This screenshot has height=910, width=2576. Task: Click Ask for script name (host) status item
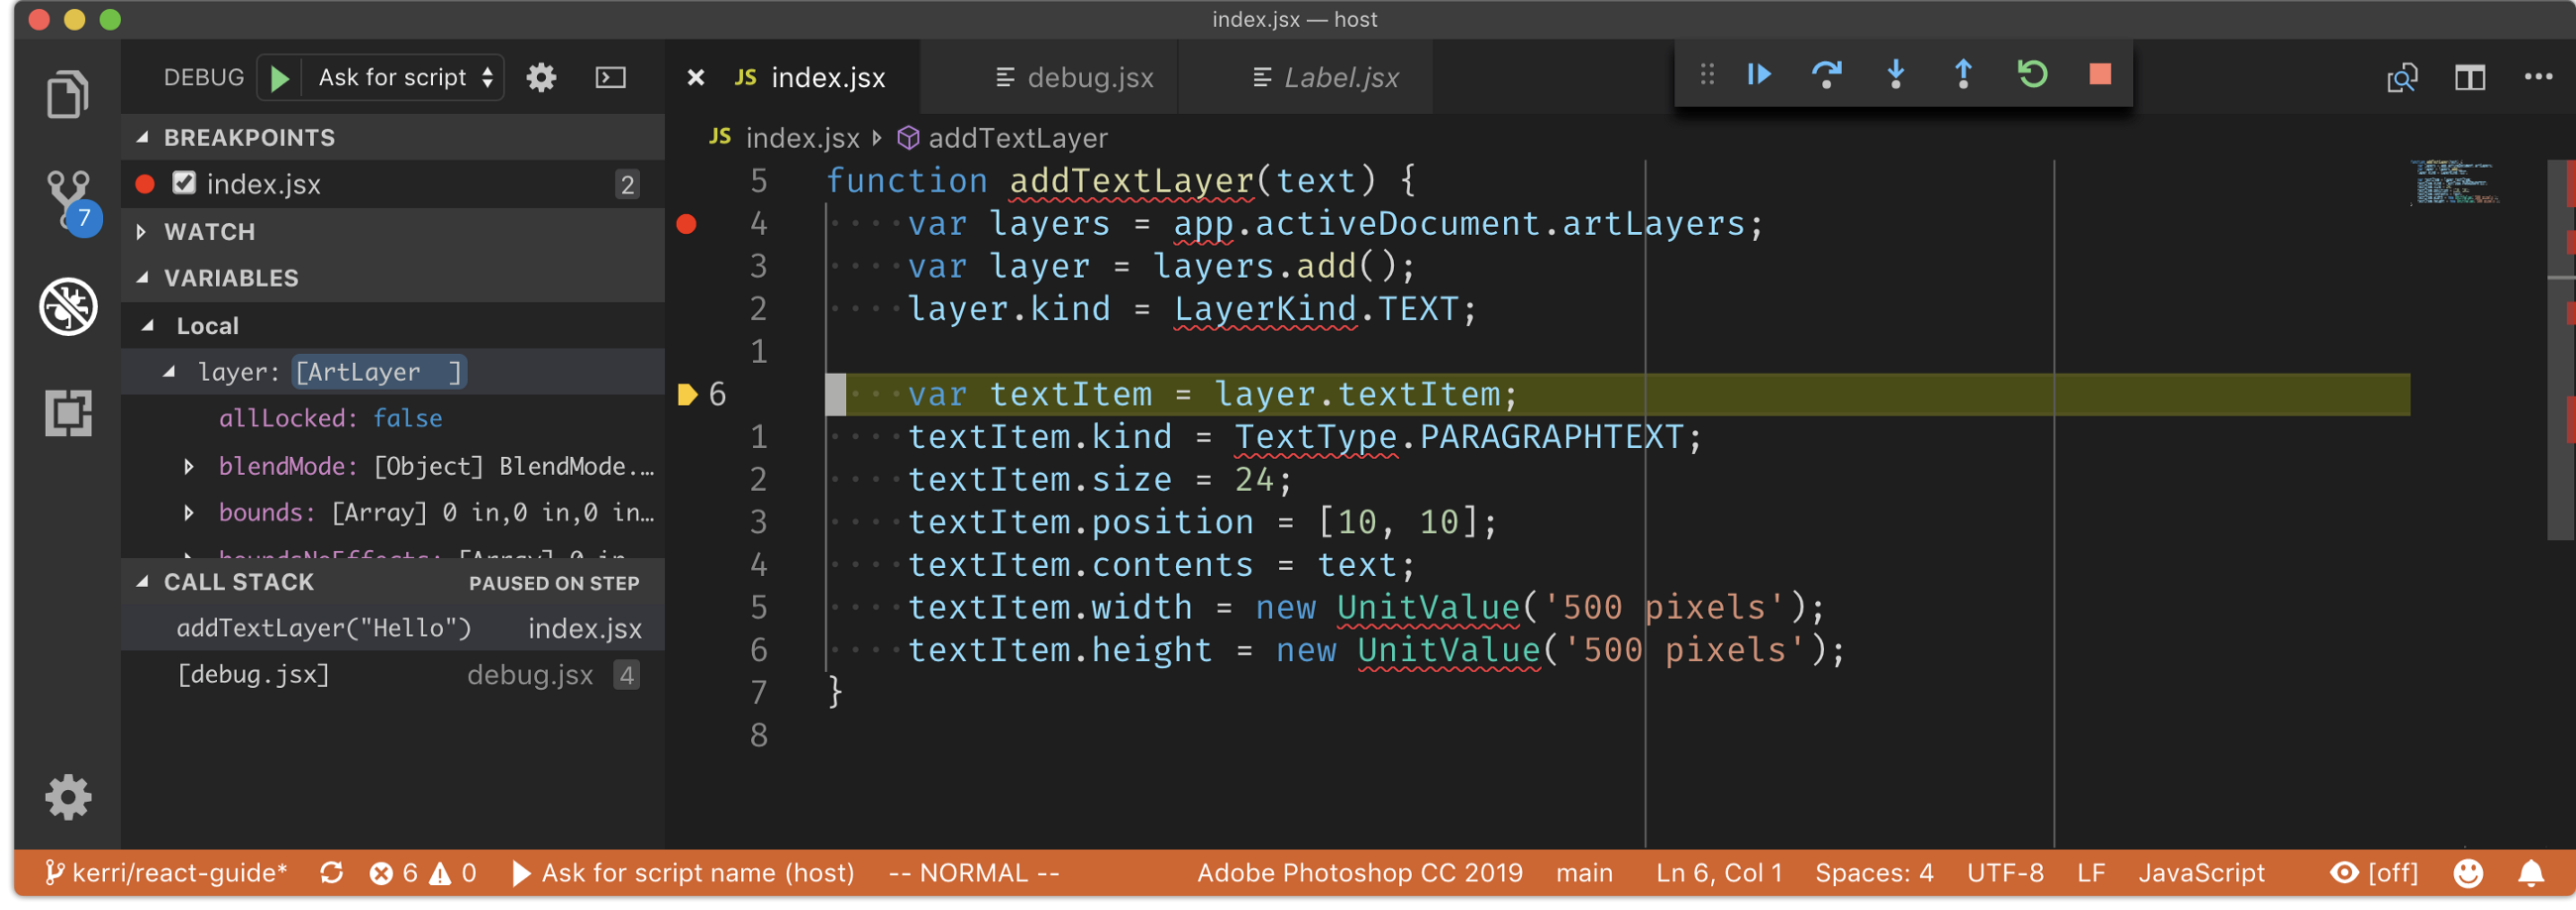683,873
